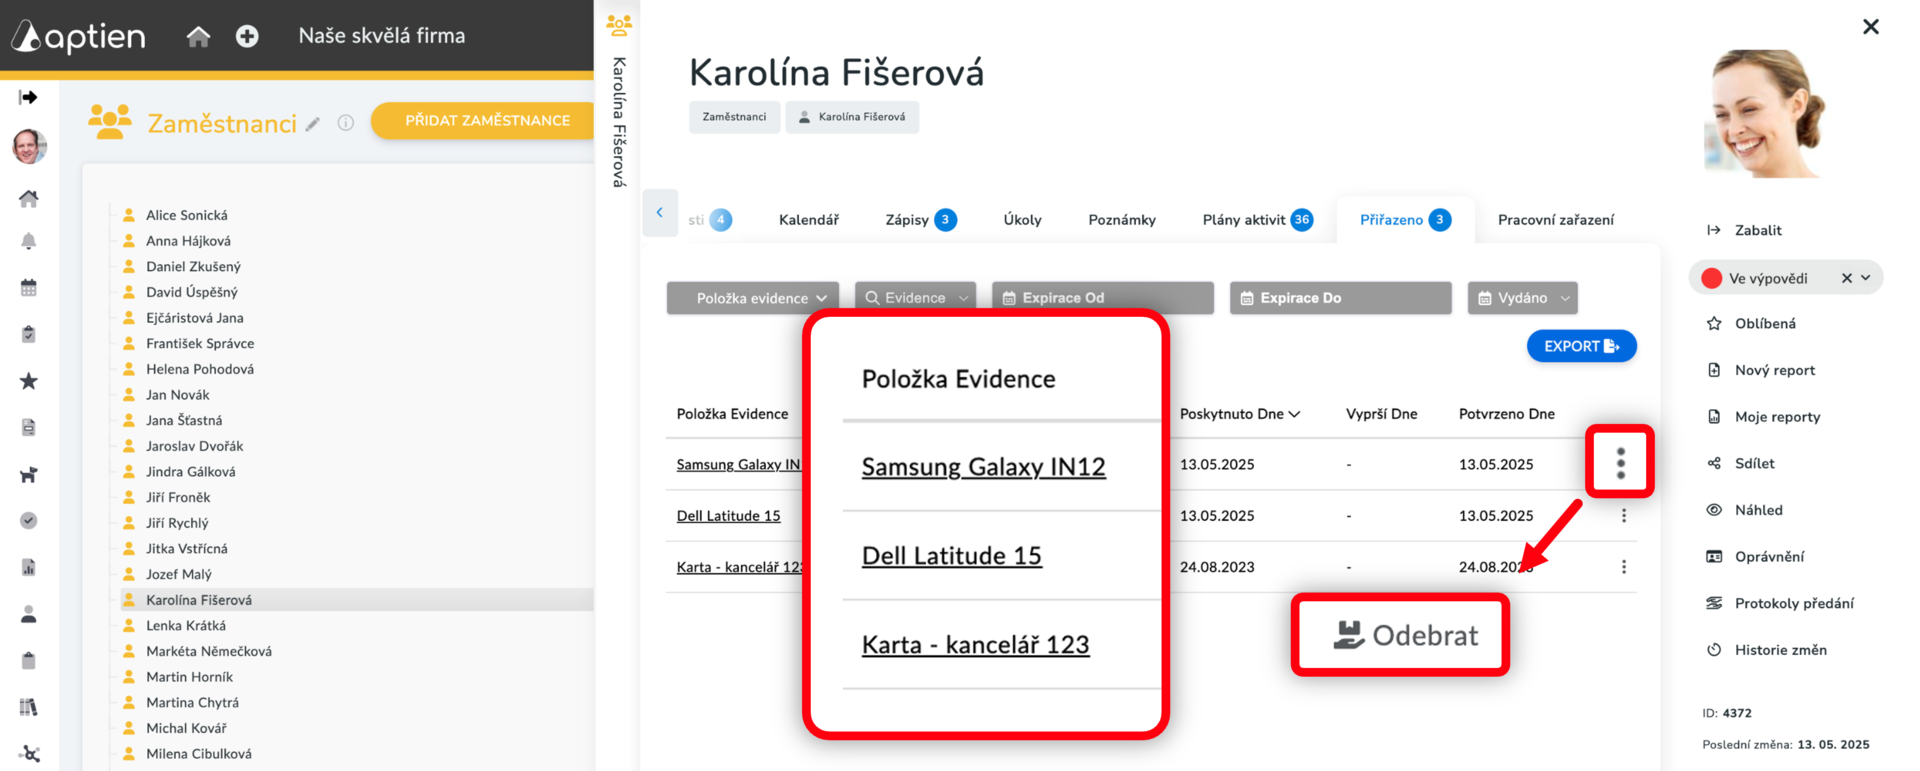Edit Zaměstnanci with the pencil icon

coord(313,124)
